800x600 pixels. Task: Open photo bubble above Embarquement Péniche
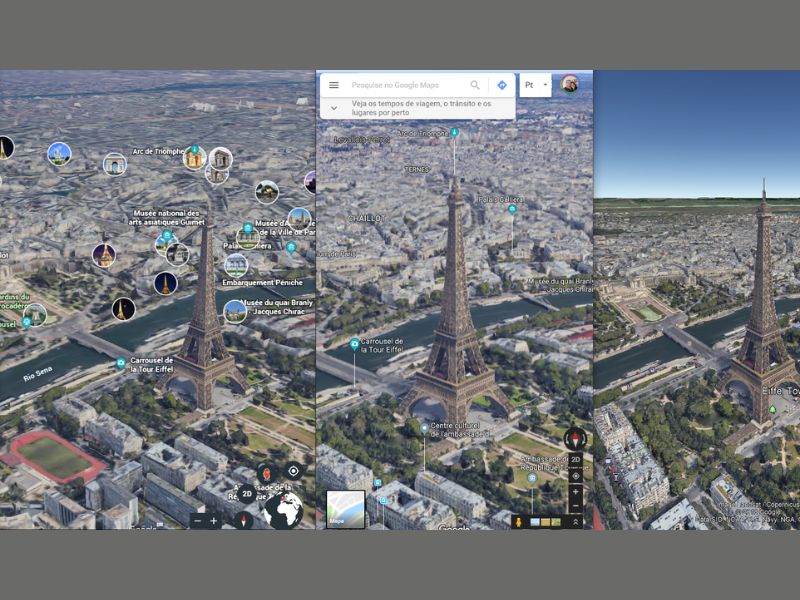(x=236, y=265)
